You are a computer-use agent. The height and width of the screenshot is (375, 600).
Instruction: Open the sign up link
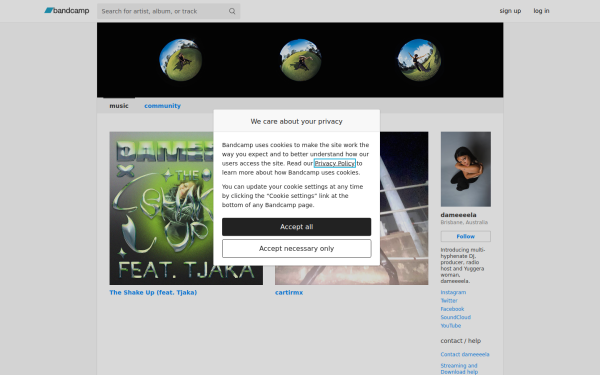coord(510,11)
